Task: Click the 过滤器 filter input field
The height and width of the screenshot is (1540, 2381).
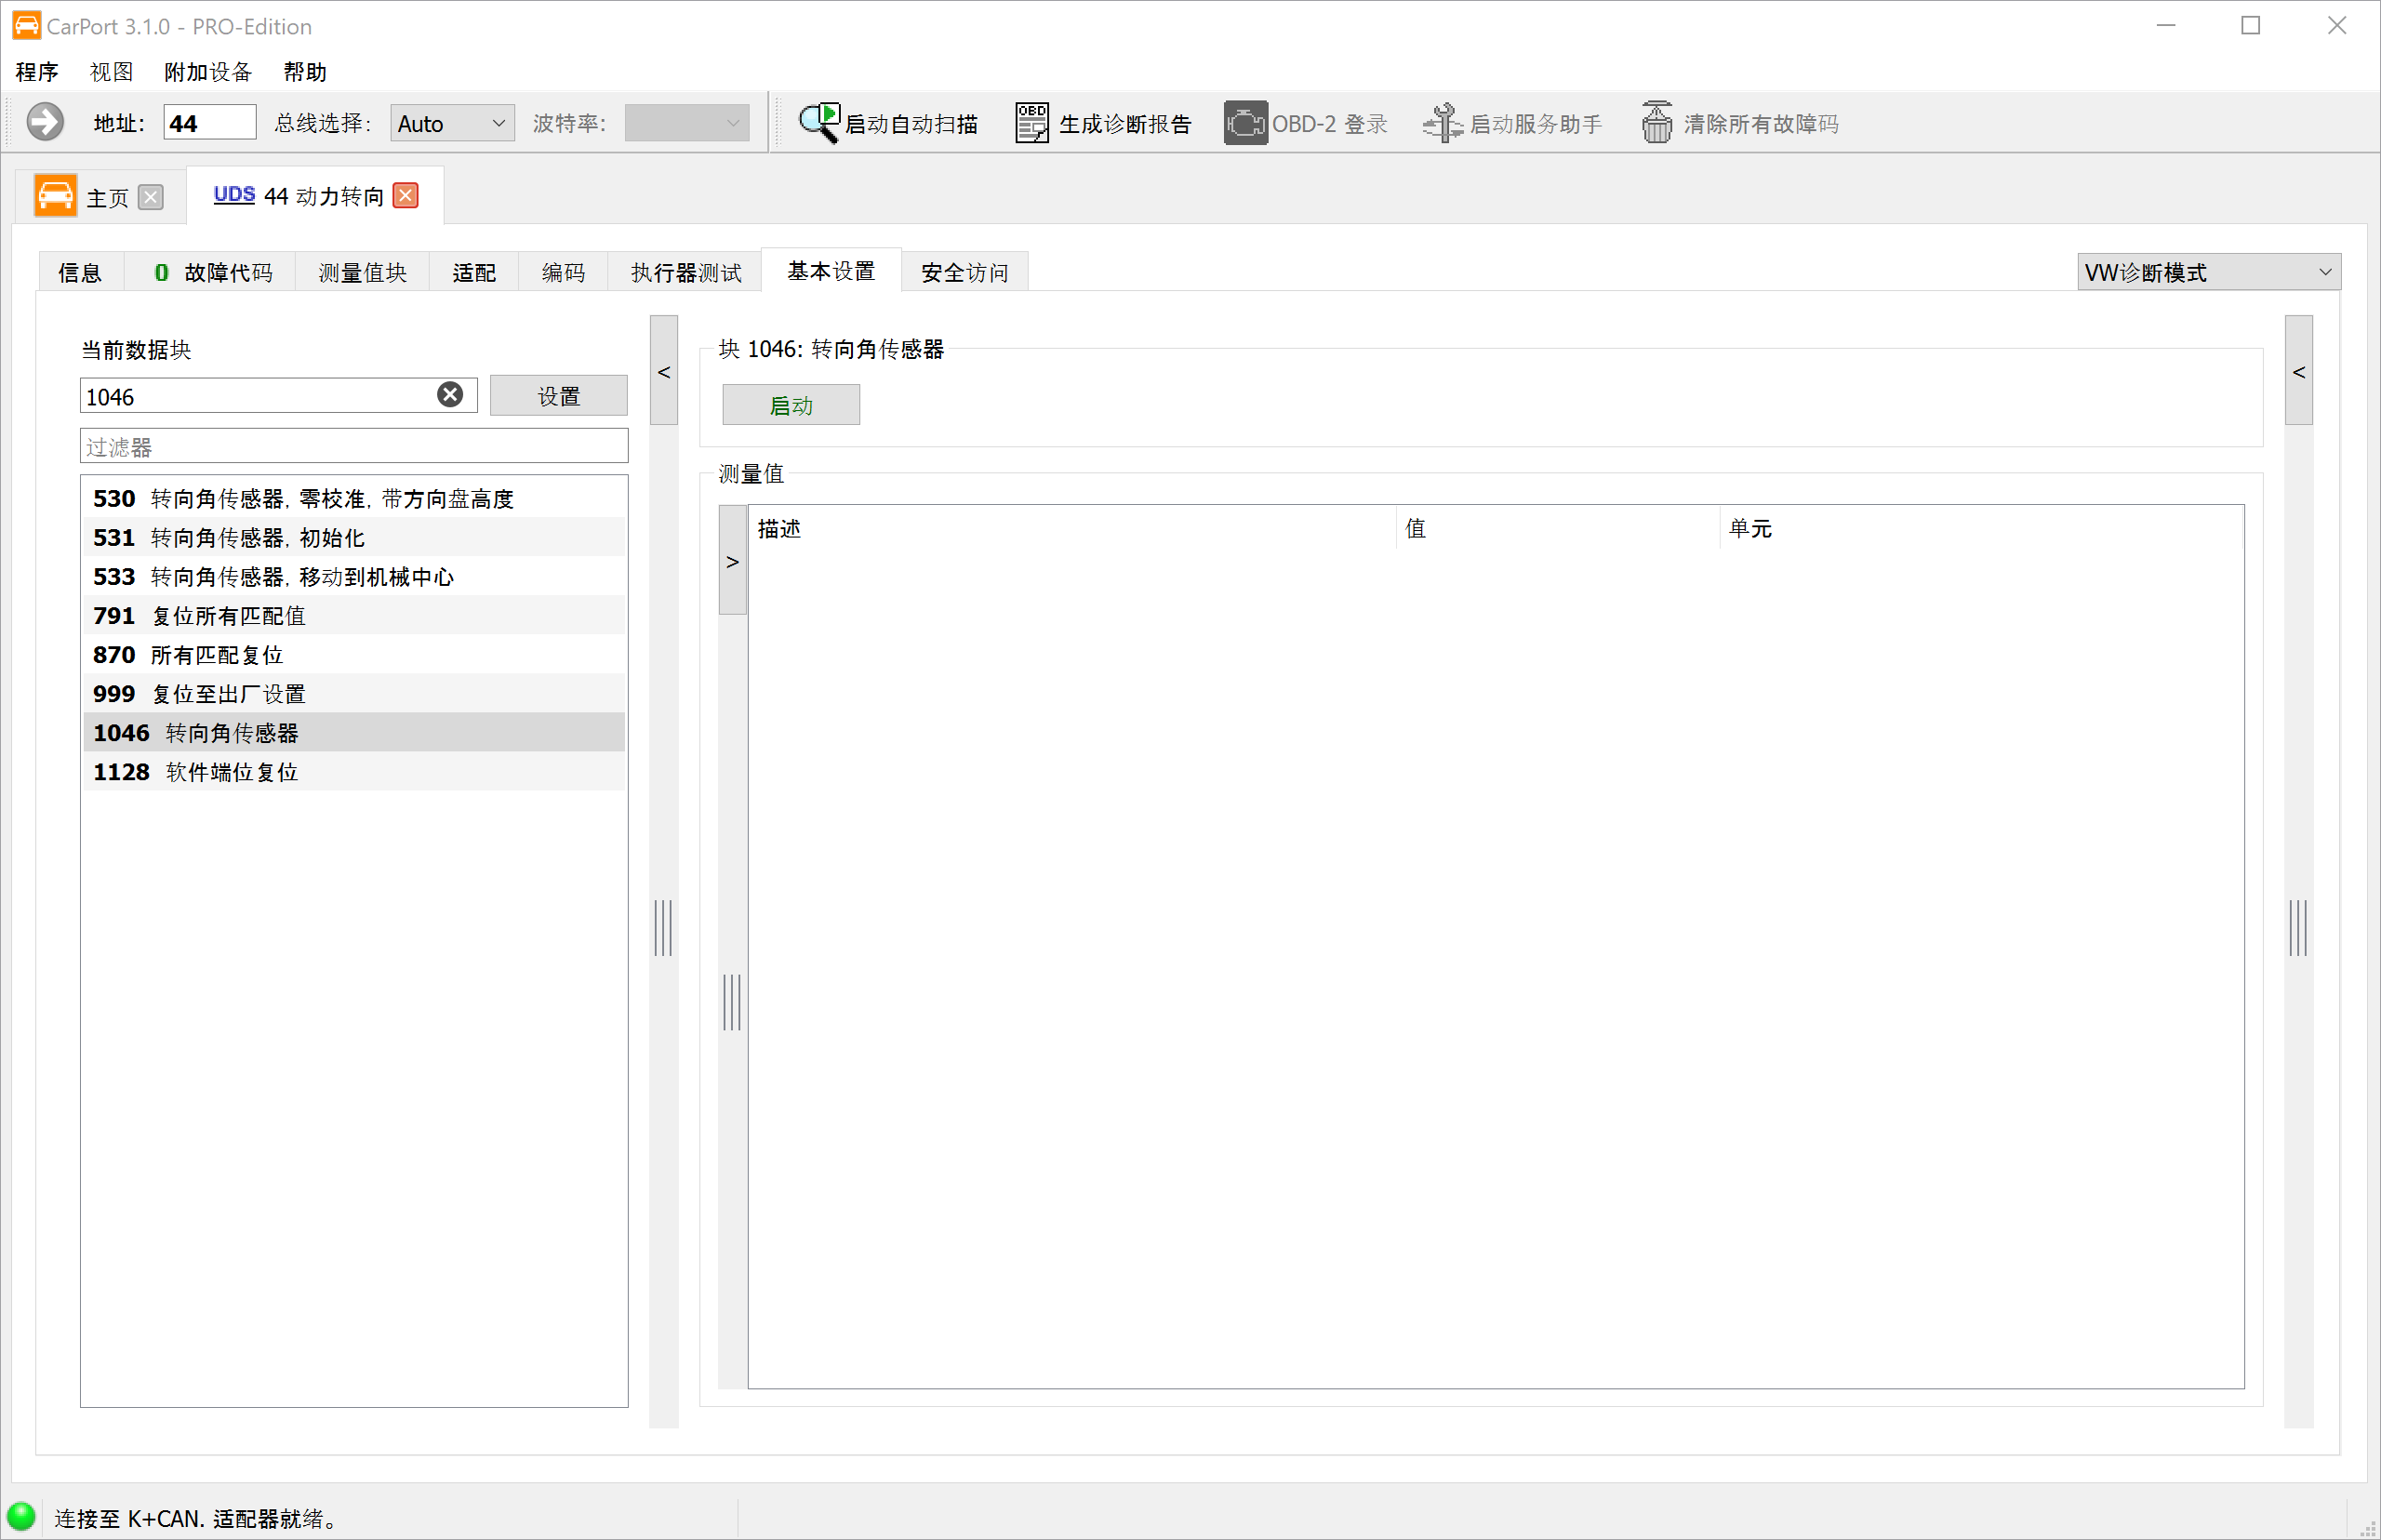Action: point(354,446)
